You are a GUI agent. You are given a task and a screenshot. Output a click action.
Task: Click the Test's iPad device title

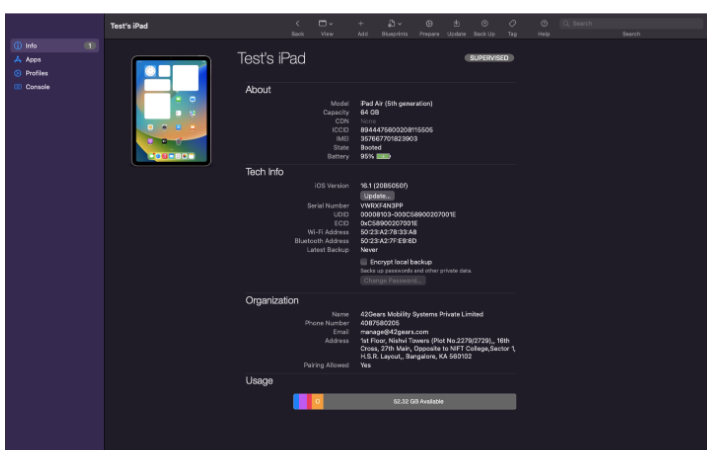click(x=271, y=59)
